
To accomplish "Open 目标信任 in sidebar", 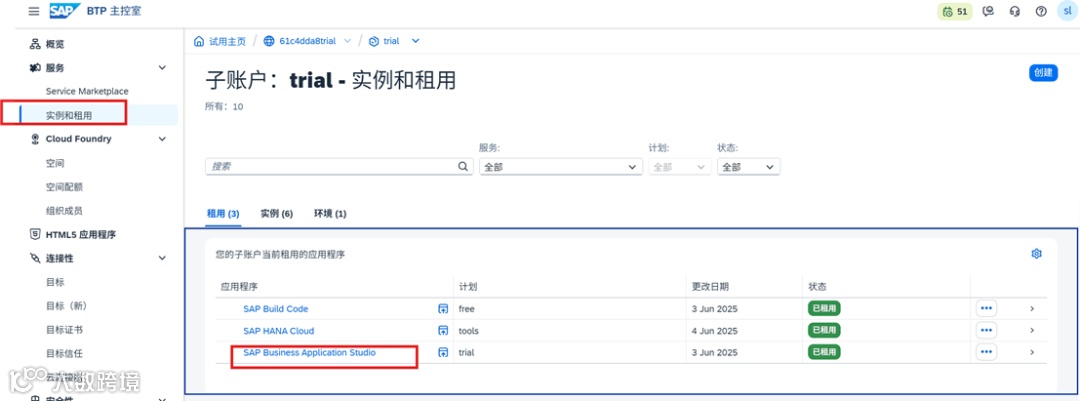I will tap(64, 353).
